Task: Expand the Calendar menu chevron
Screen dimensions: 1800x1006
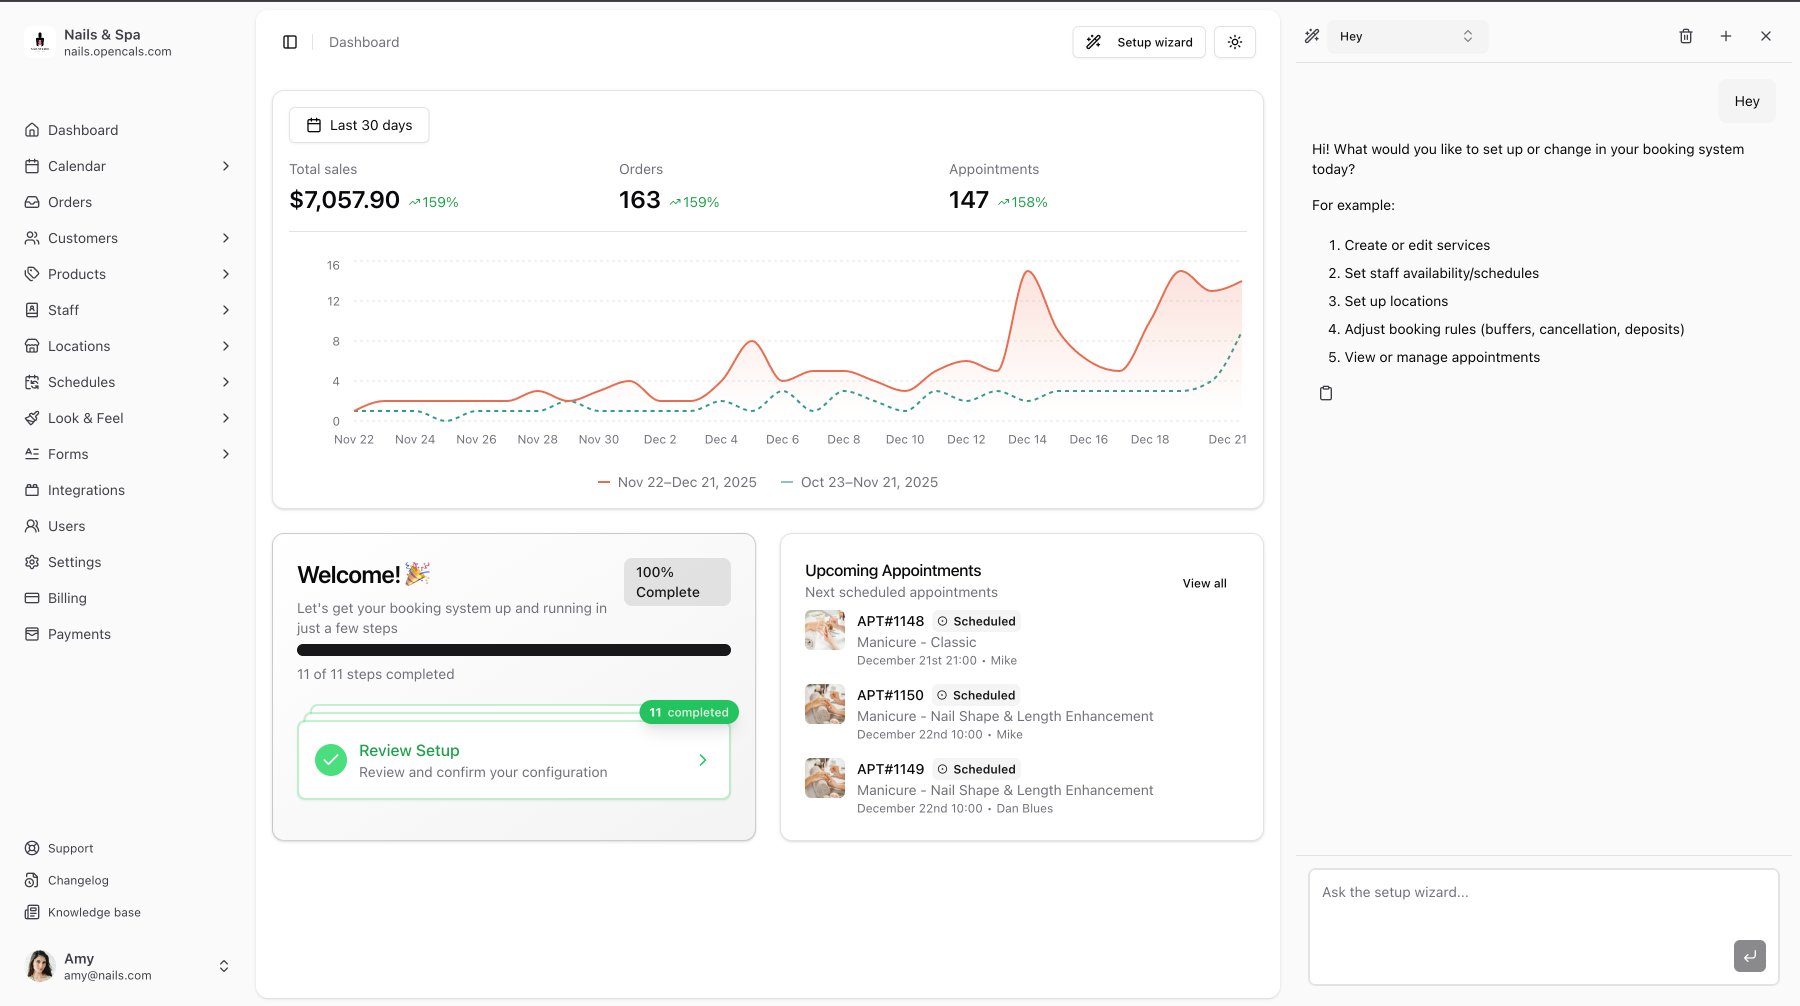Action: pos(226,166)
